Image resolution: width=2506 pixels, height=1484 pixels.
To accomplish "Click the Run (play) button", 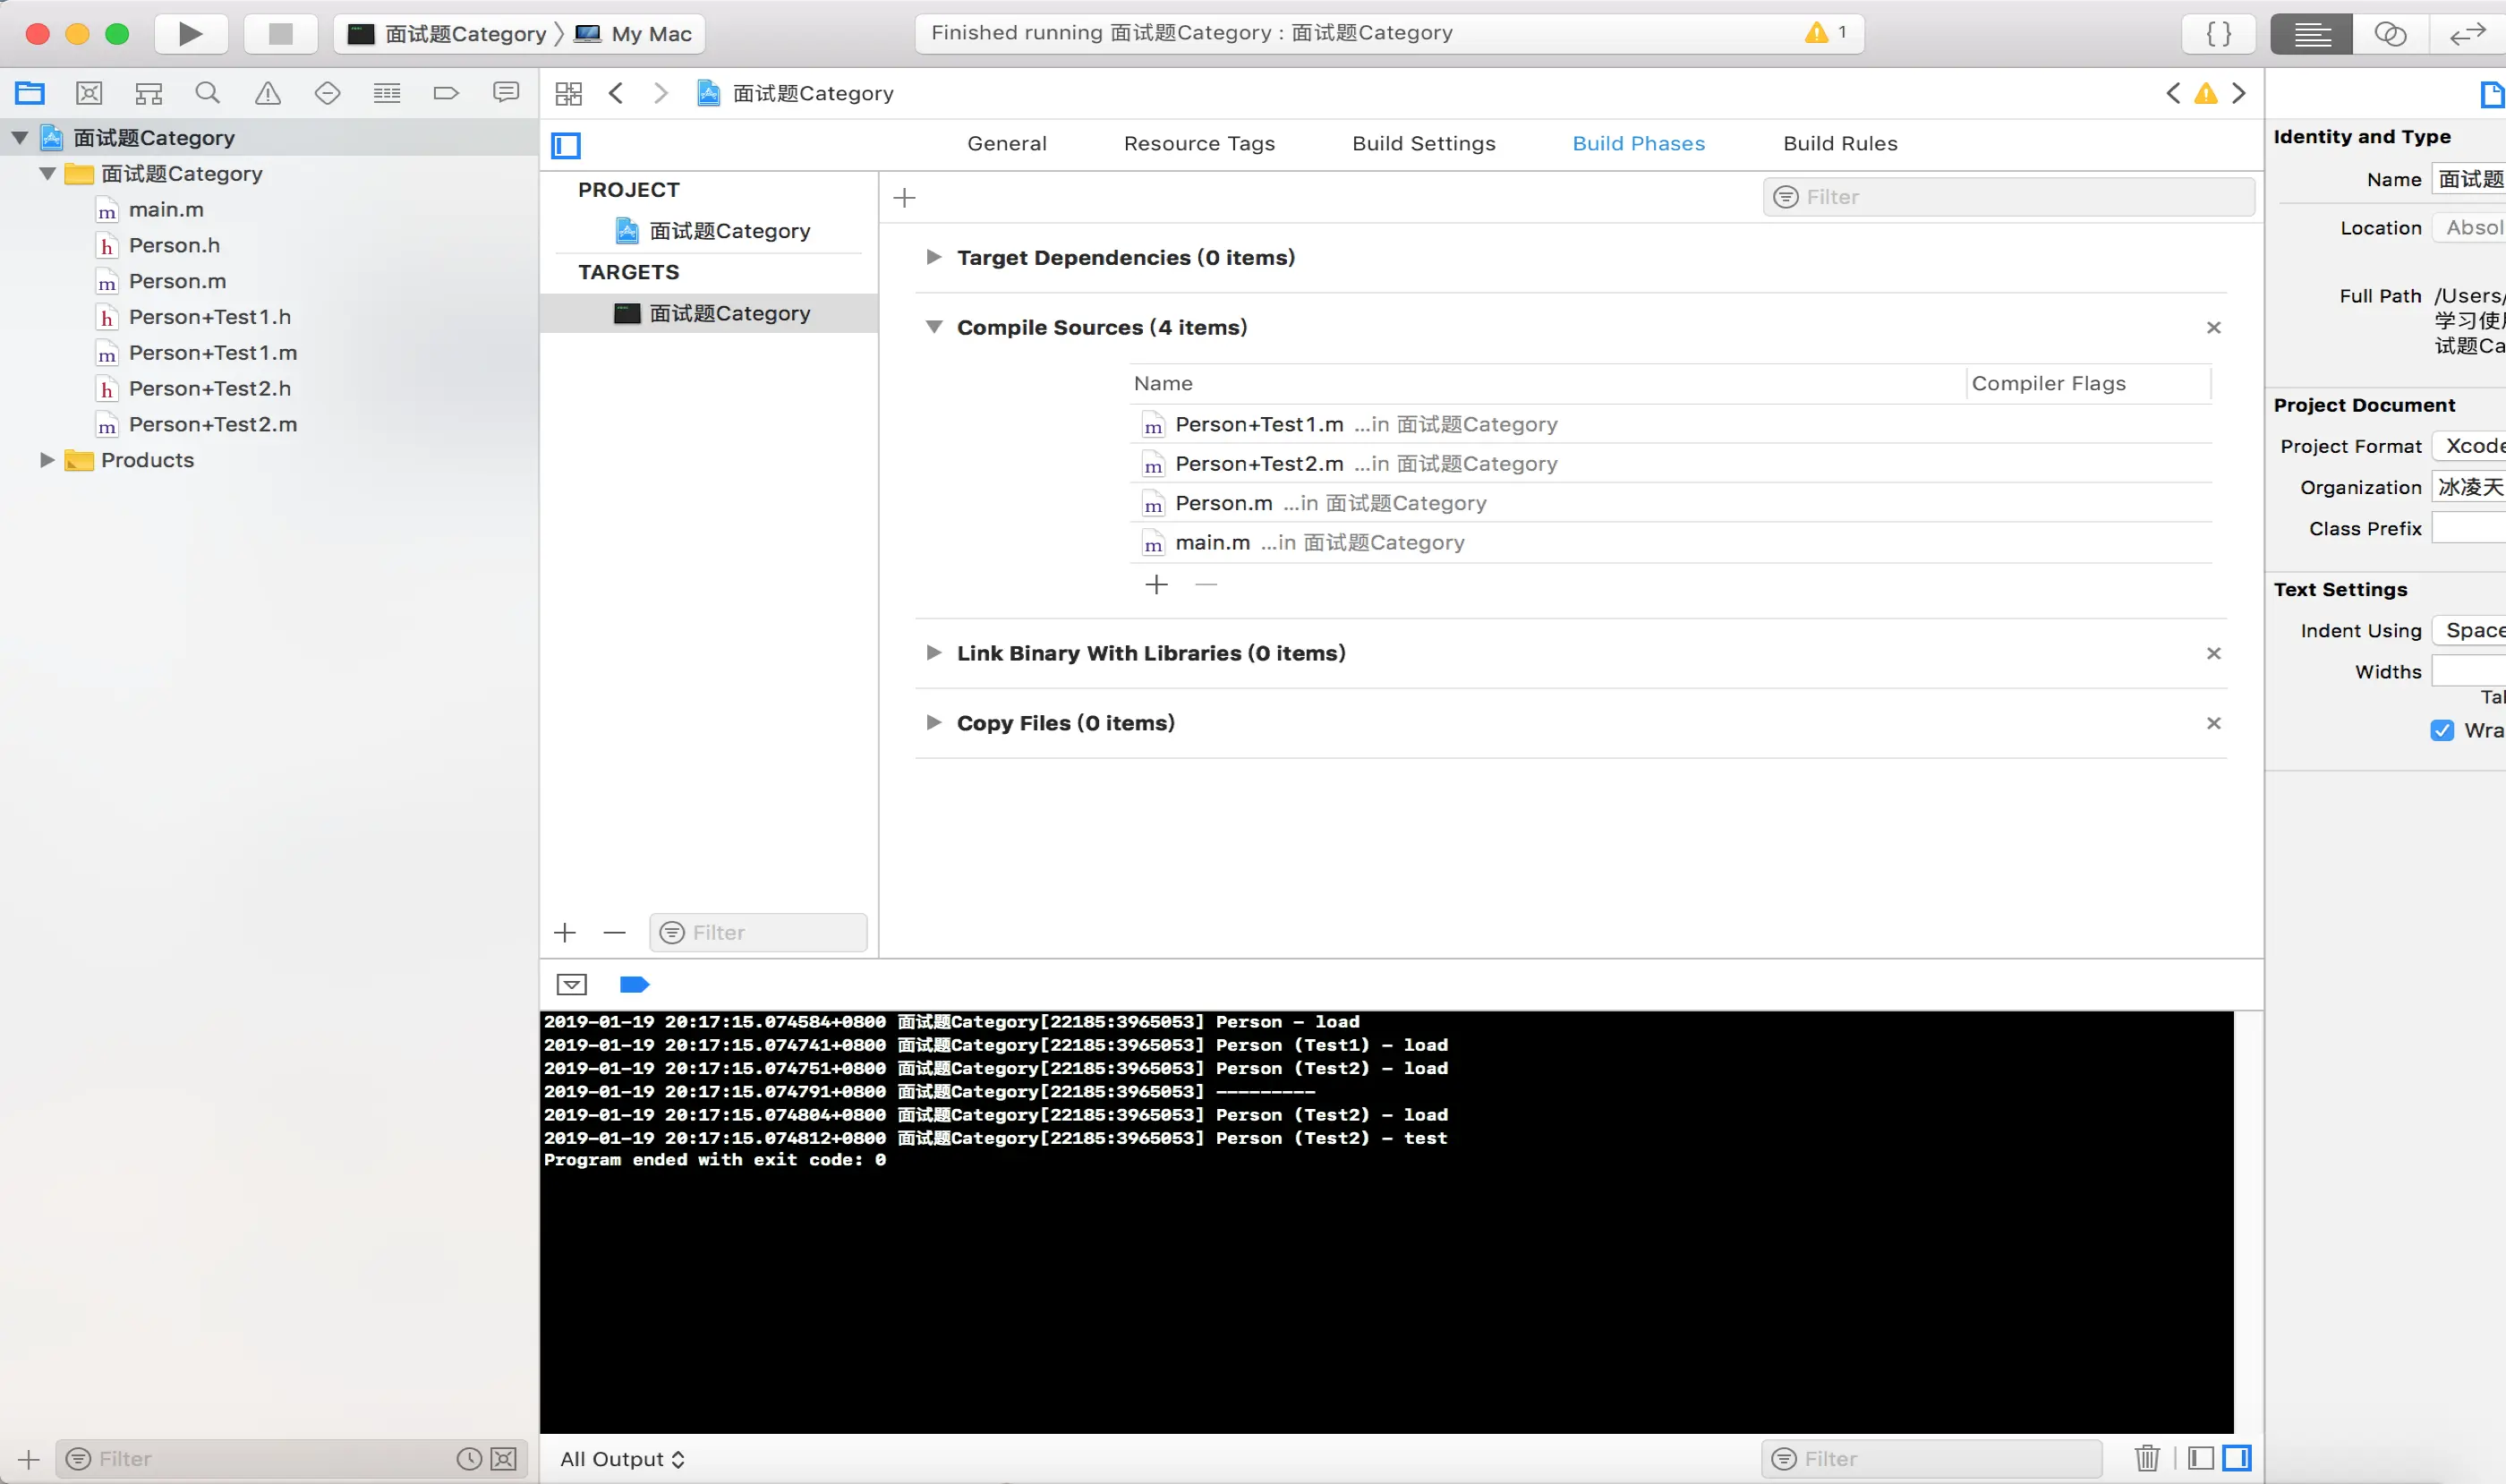I will pos(190,34).
